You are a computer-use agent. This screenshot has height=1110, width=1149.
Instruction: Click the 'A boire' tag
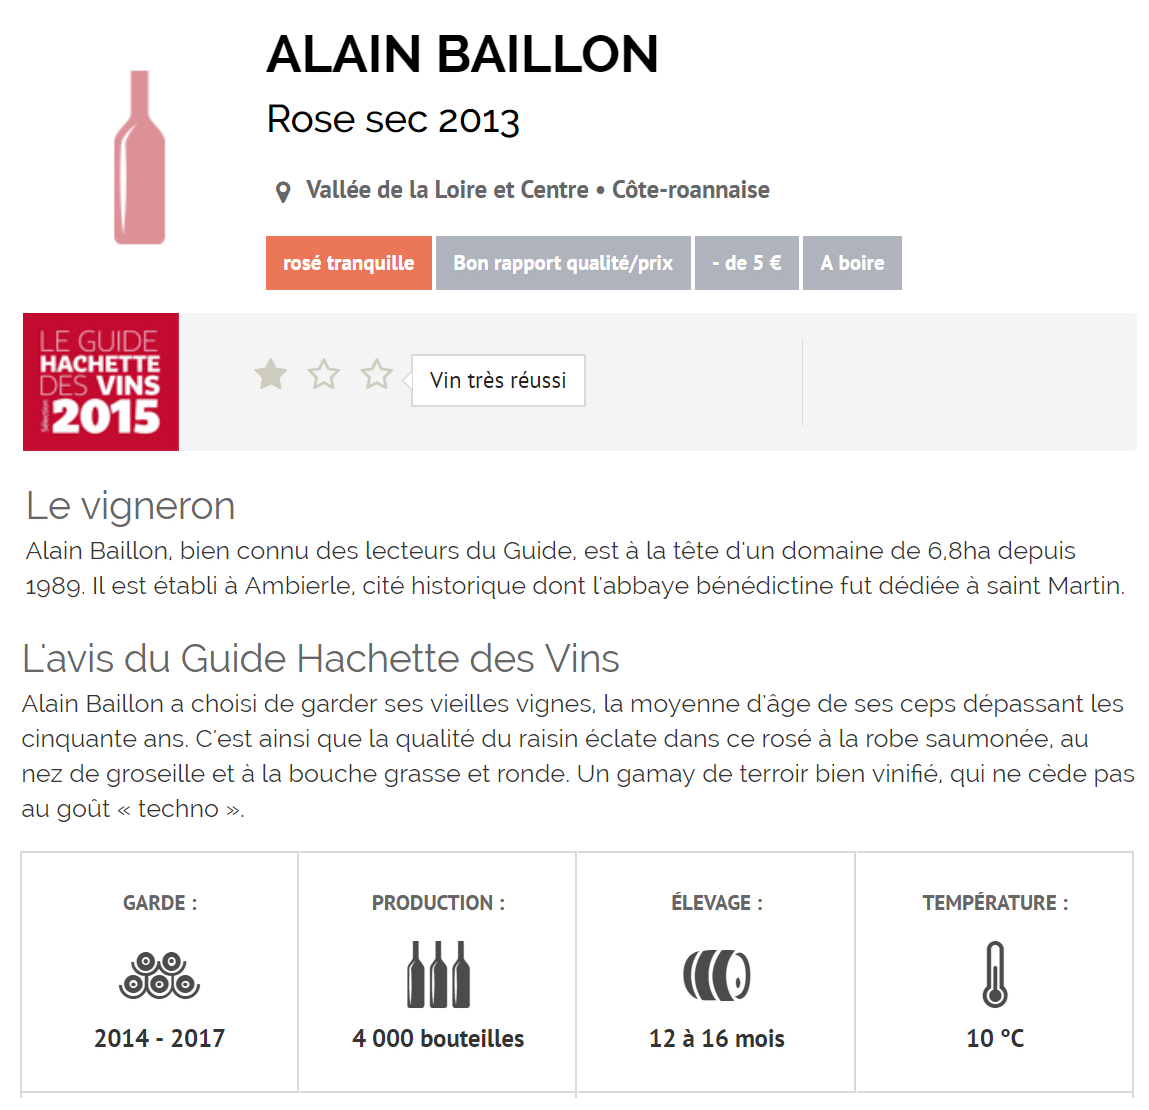(852, 263)
